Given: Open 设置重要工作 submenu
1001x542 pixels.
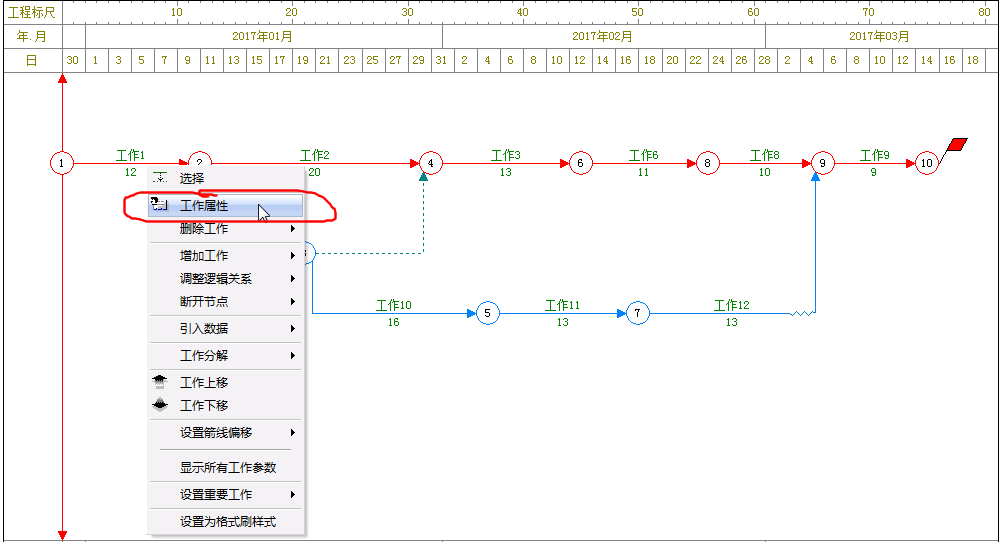Looking at the screenshot, I should (225, 495).
